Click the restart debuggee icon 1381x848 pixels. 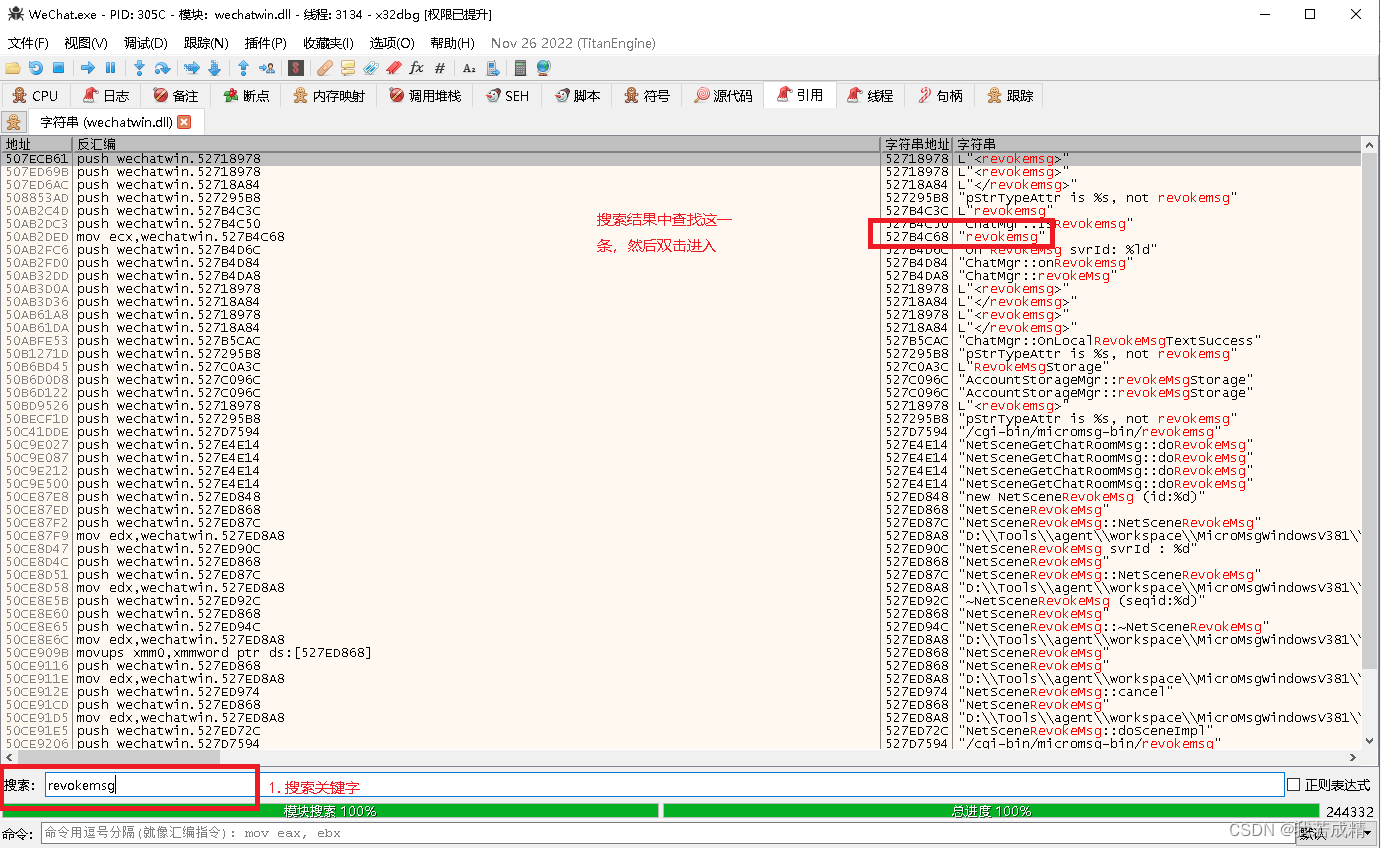36,68
